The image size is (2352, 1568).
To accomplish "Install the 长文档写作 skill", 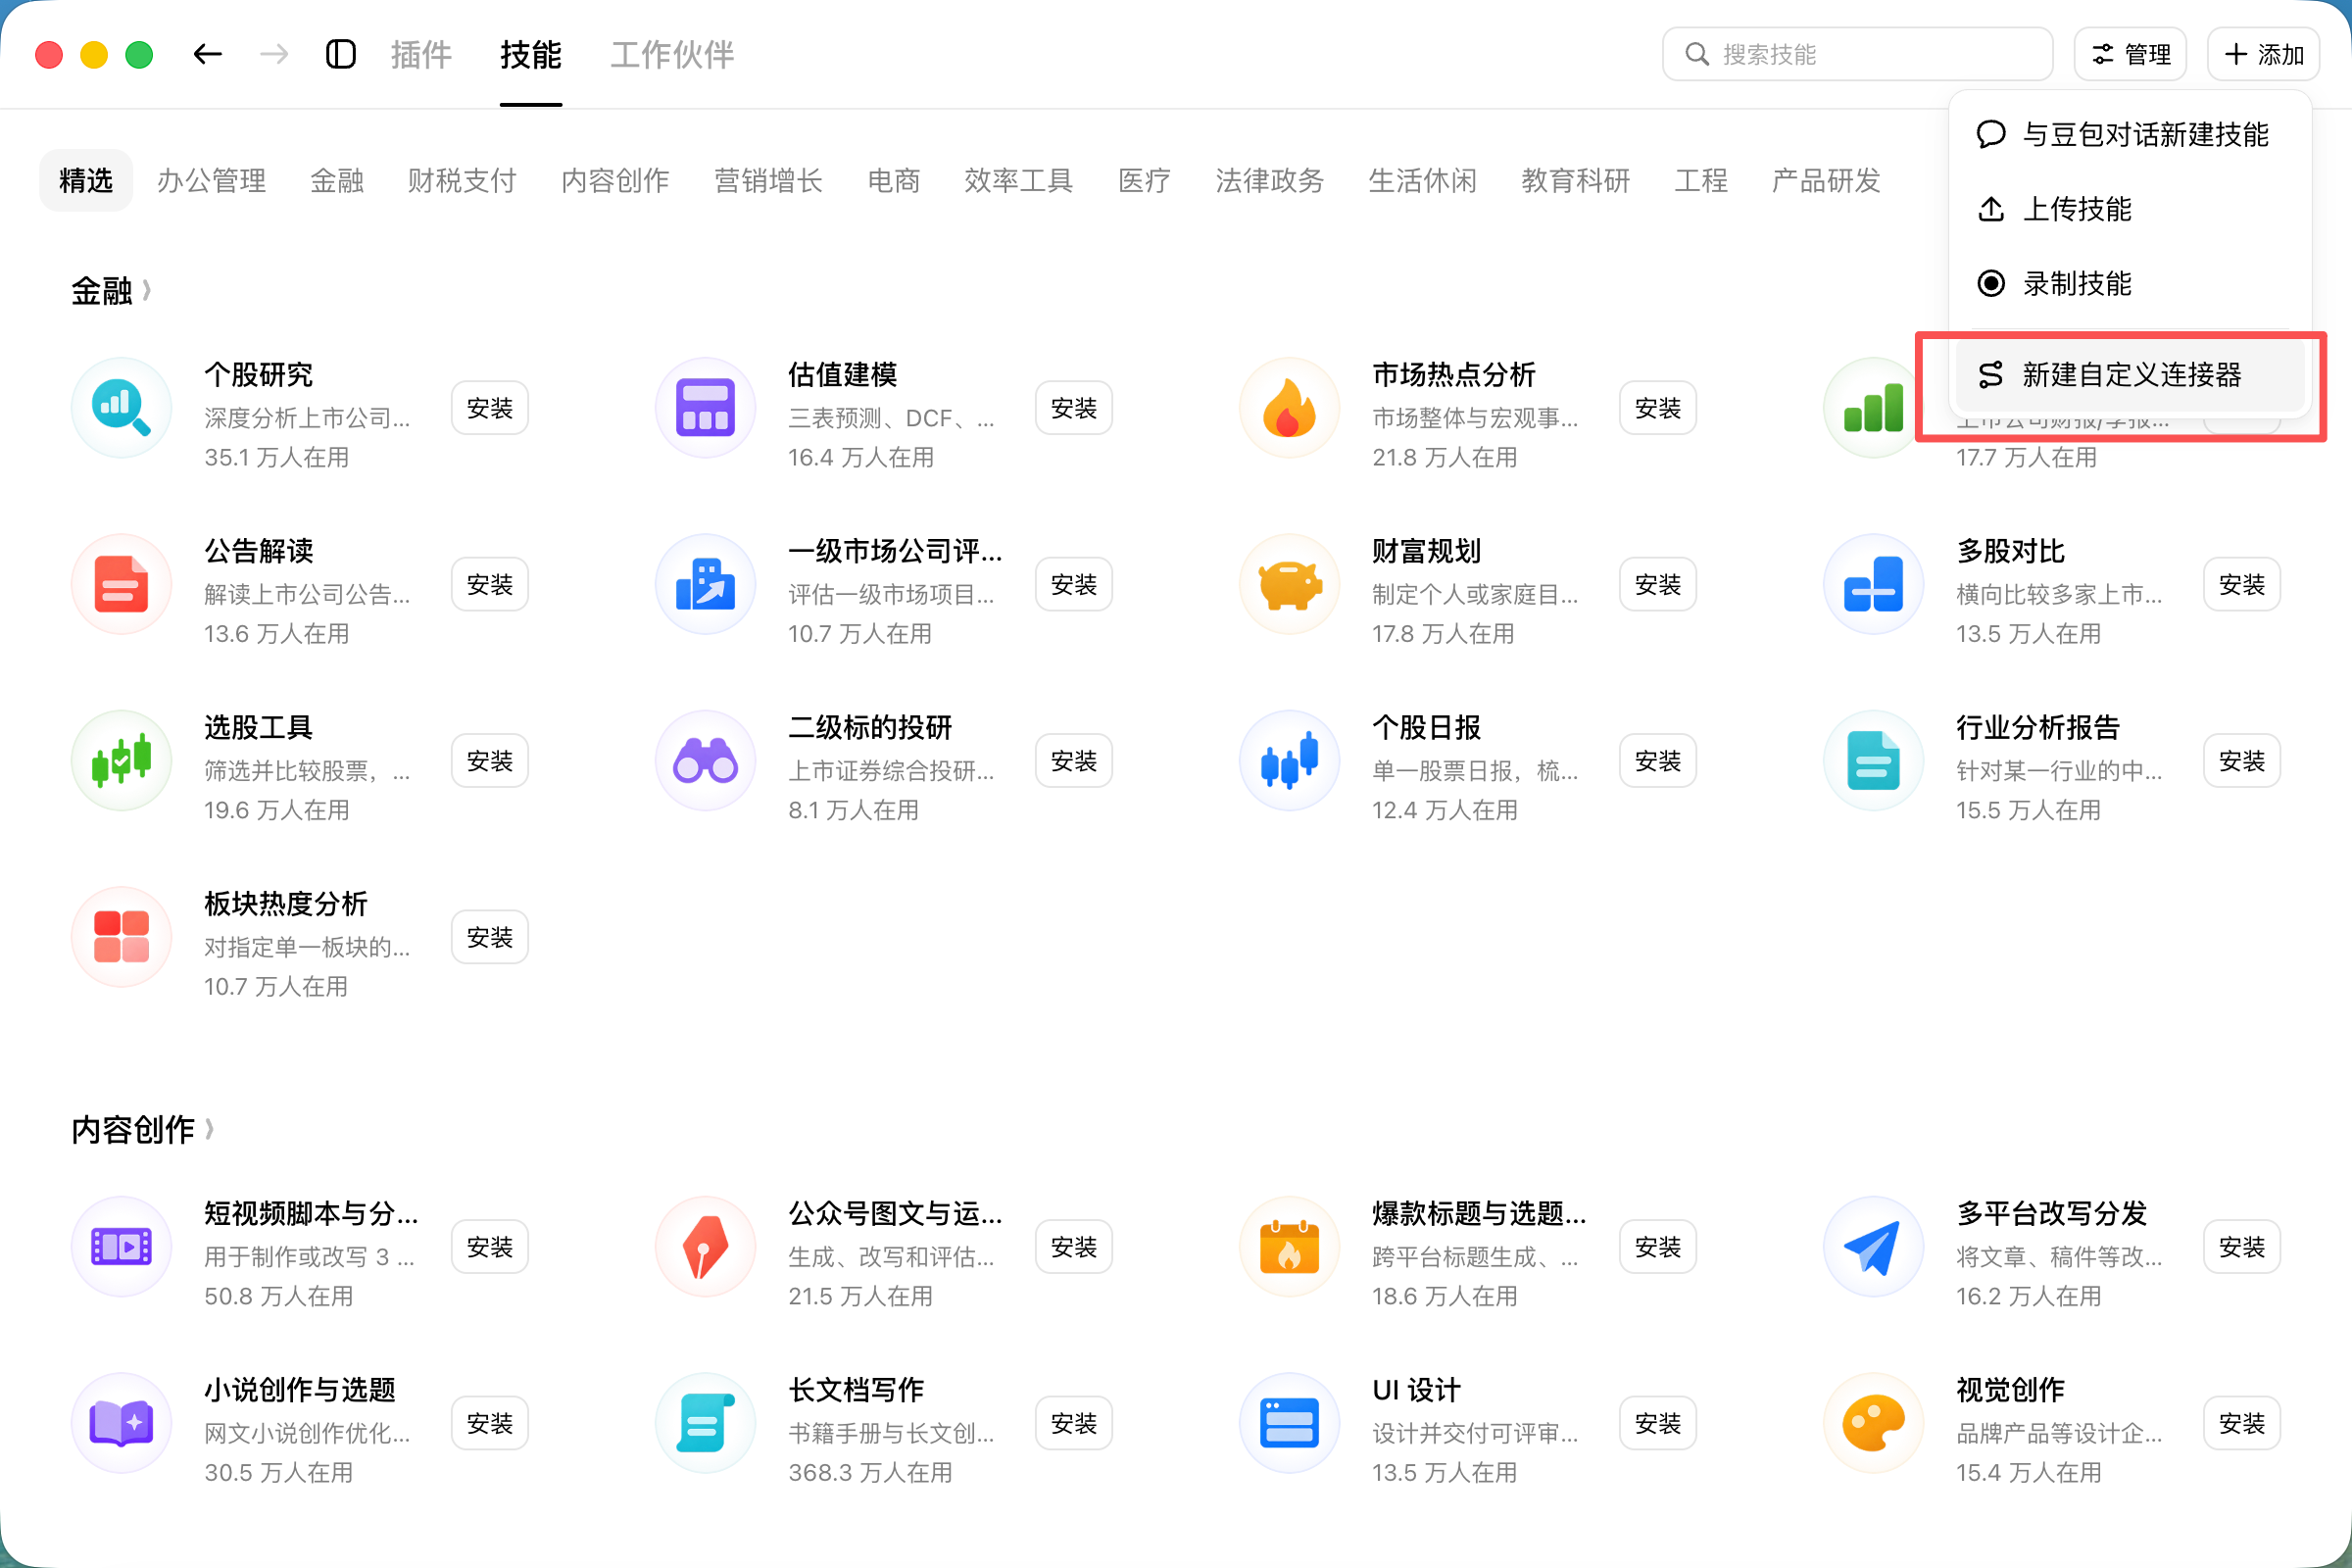I will coord(1074,1423).
